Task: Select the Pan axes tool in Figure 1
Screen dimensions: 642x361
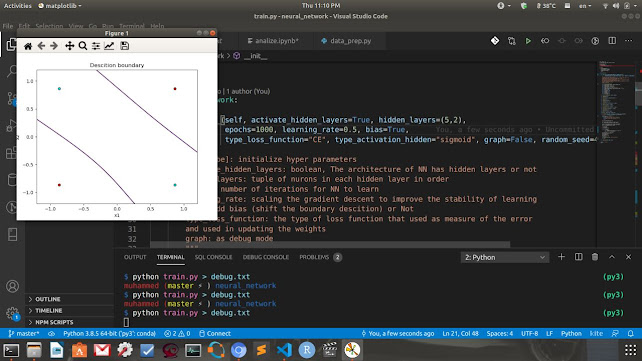Action: point(70,46)
